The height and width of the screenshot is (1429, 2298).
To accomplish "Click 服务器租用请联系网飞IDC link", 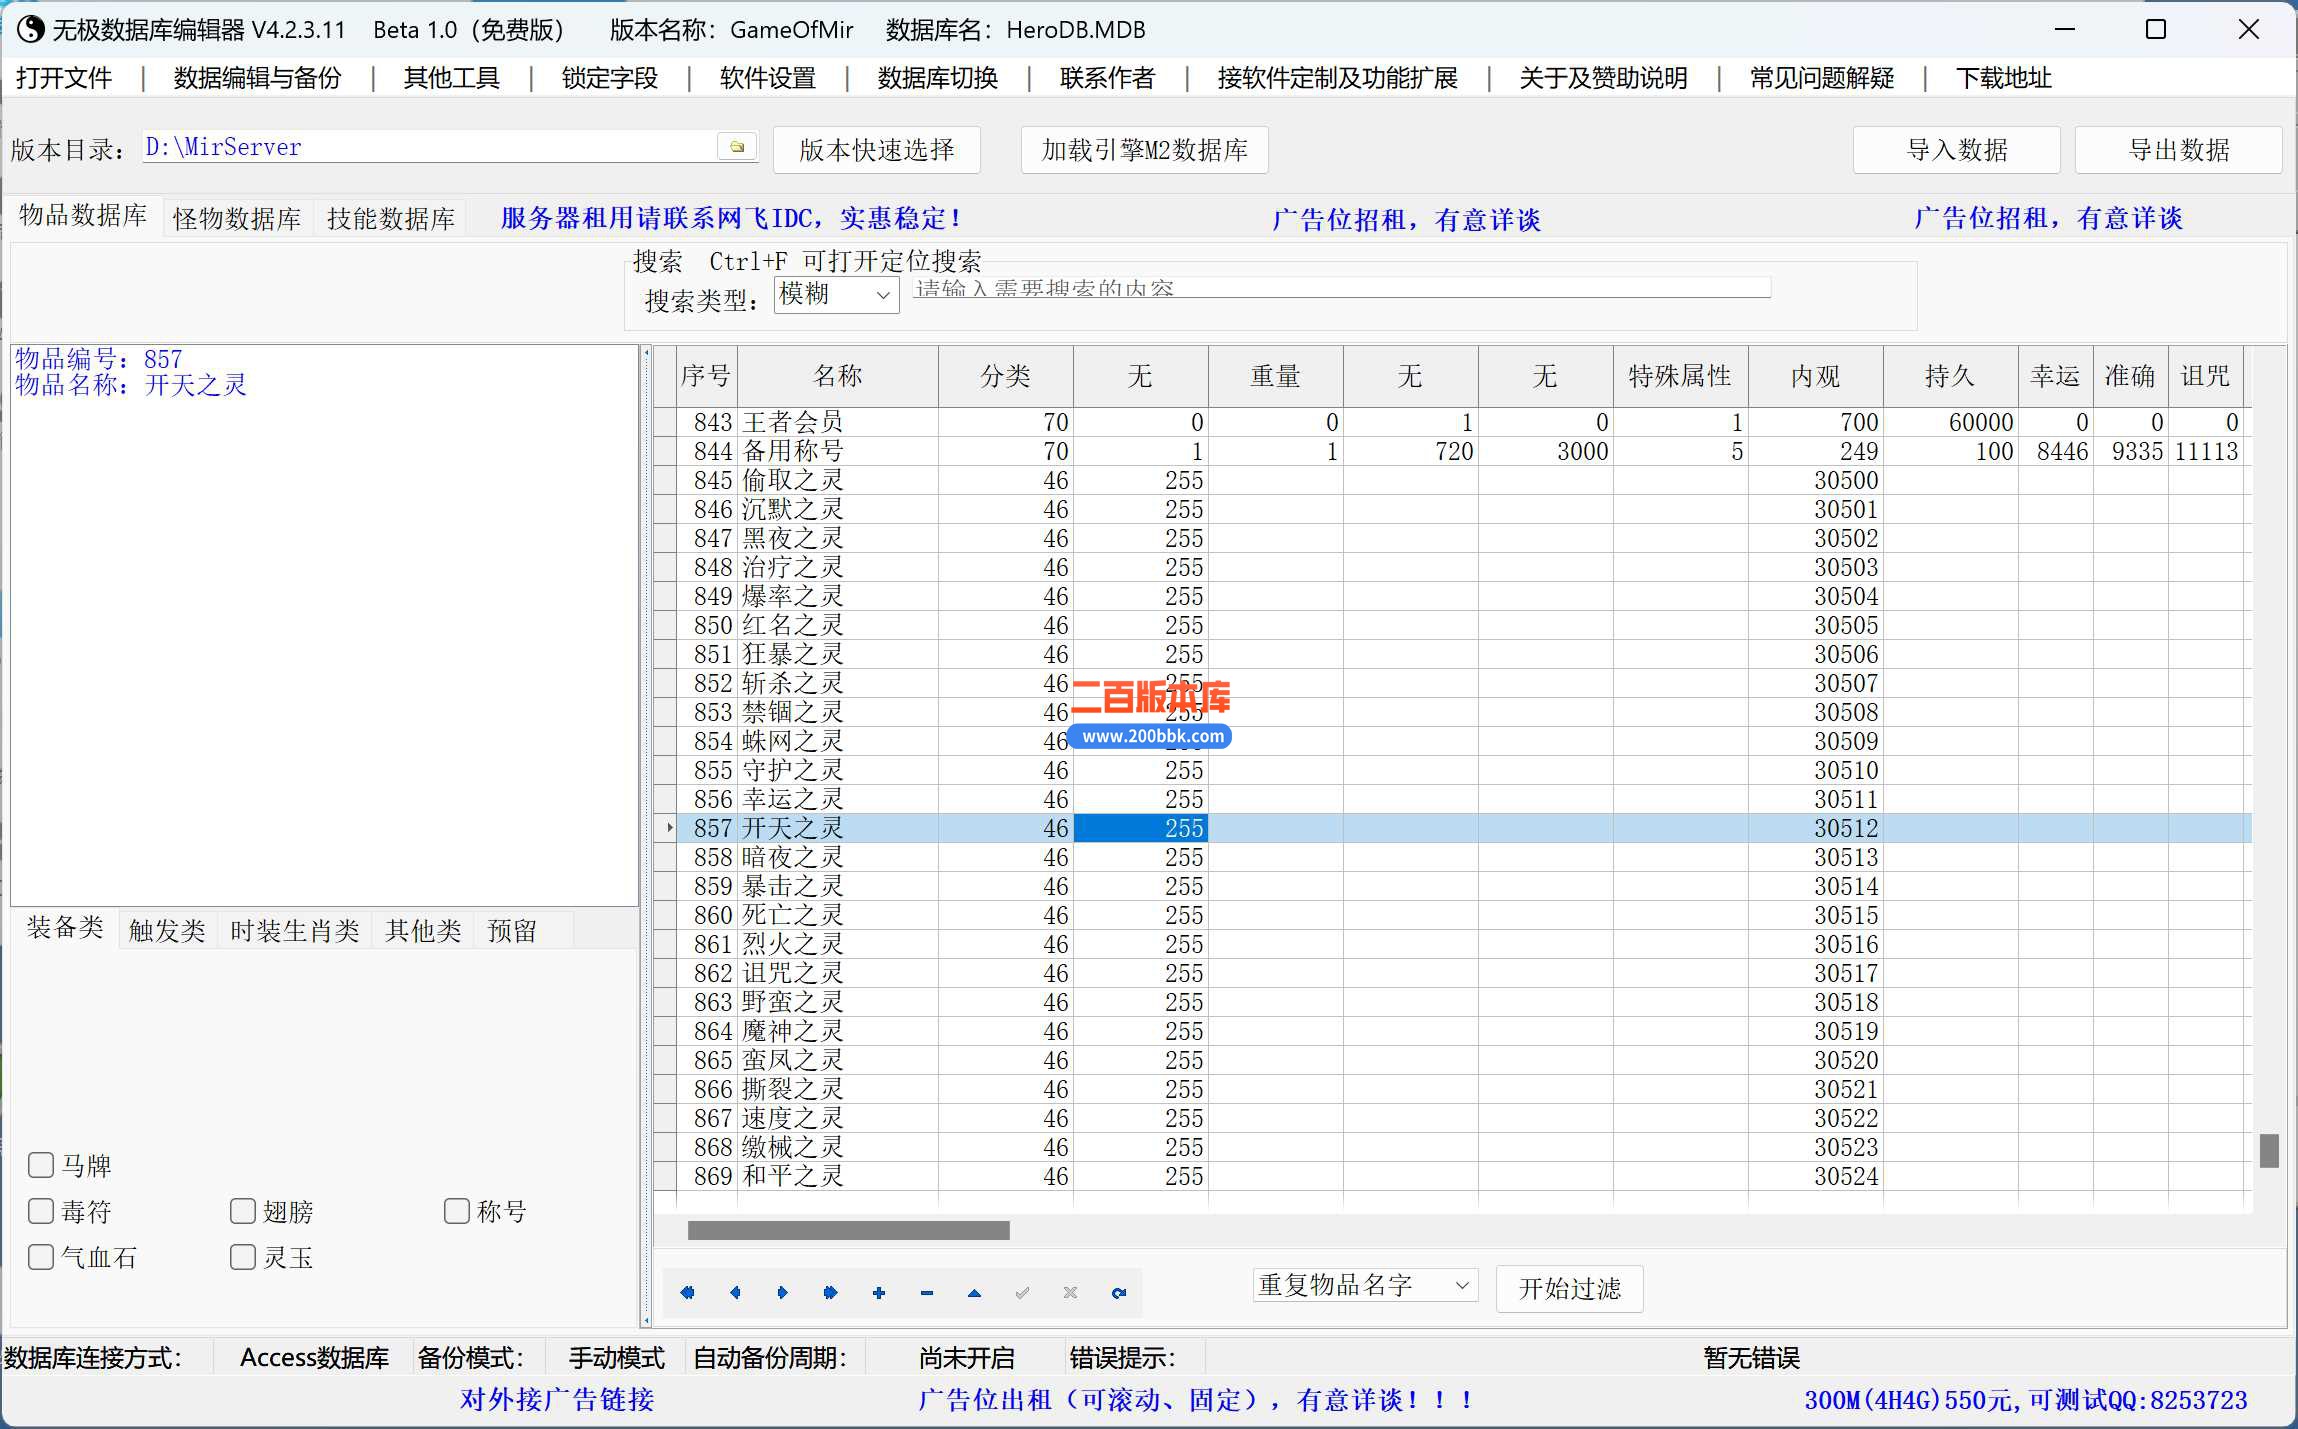I will [x=731, y=218].
